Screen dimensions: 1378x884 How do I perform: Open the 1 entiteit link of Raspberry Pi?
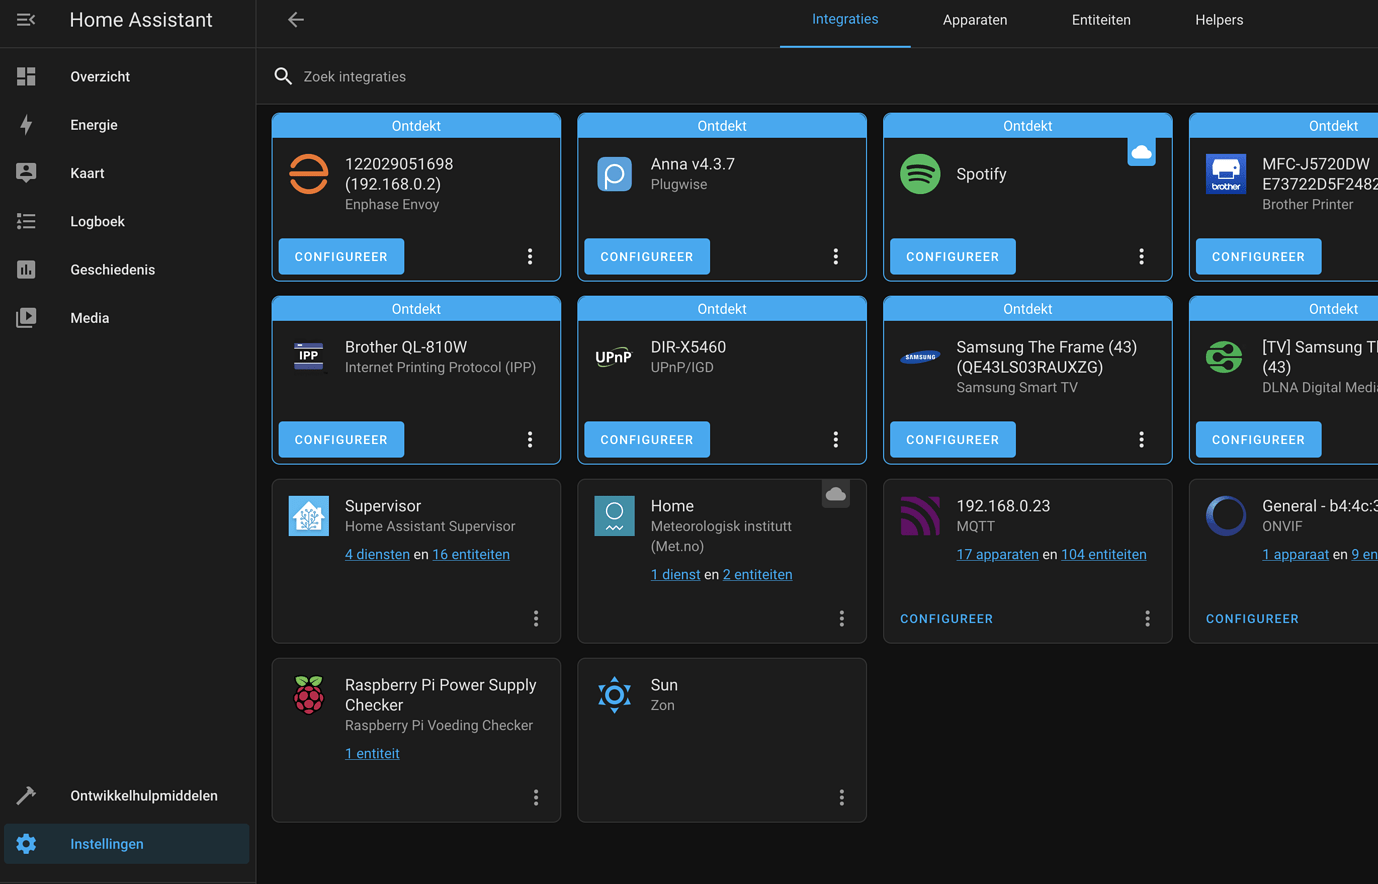(372, 754)
